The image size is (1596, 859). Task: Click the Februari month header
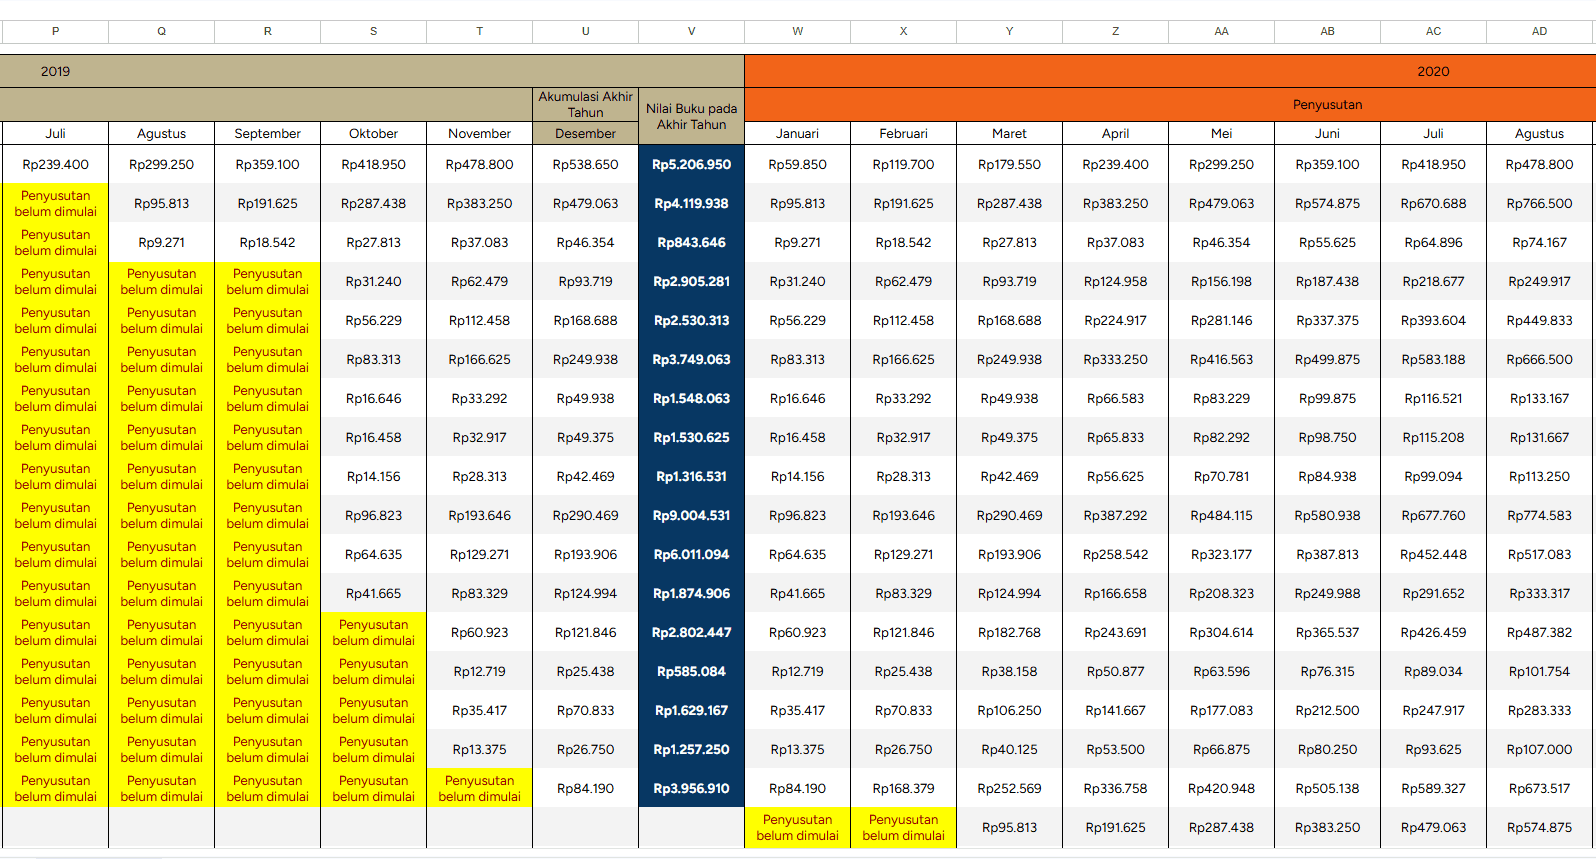click(x=903, y=133)
